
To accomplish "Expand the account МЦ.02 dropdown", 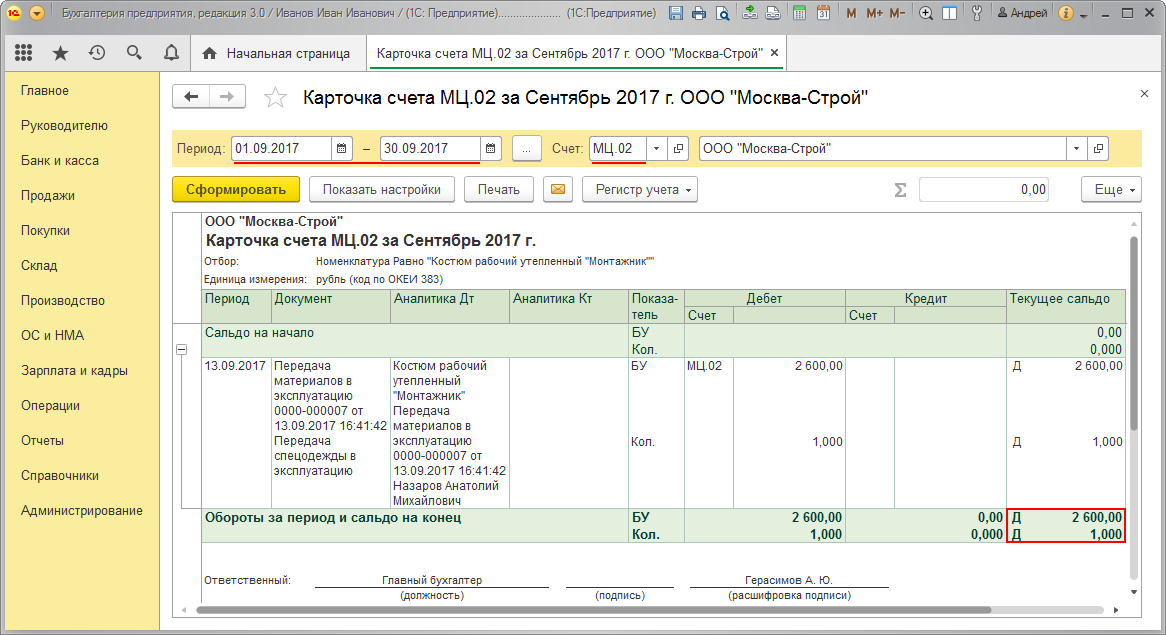I will click(656, 148).
